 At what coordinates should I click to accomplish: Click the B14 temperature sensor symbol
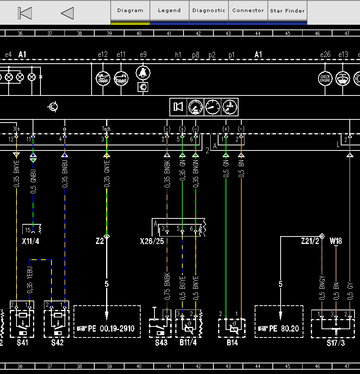(x=232, y=328)
